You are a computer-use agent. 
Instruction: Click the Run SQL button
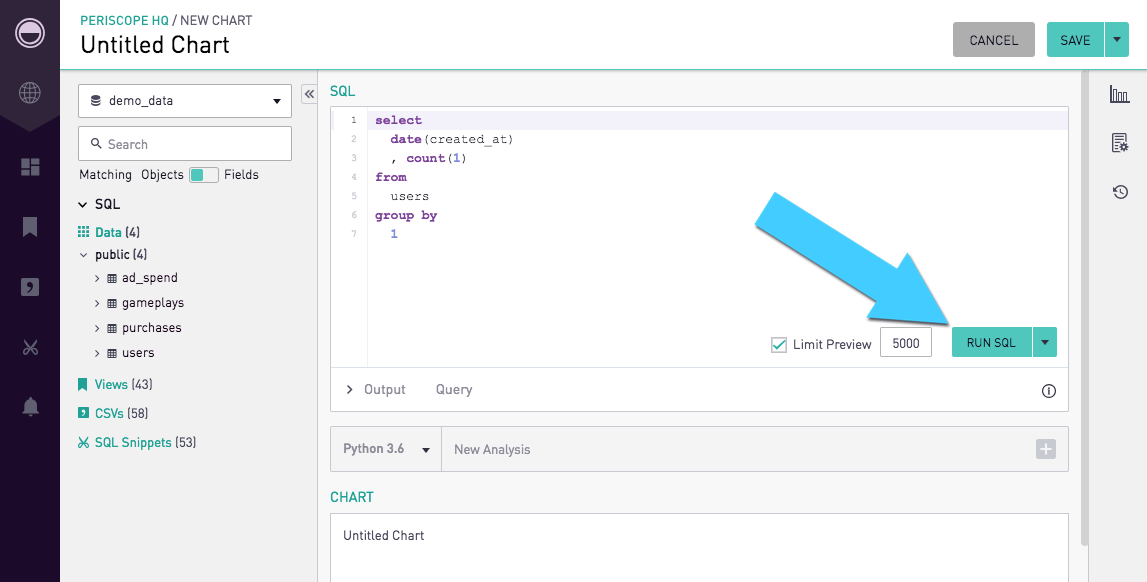[991, 342]
